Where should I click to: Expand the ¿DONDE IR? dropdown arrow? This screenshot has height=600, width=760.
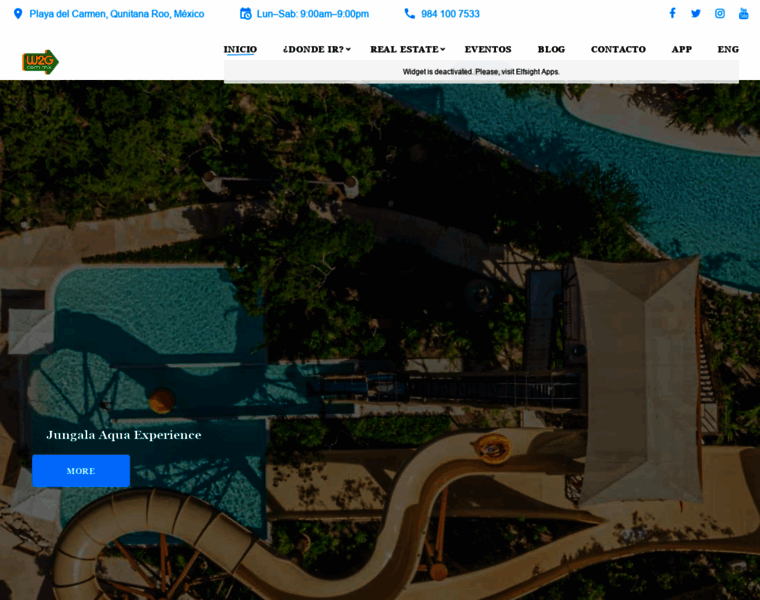pos(348,49)
